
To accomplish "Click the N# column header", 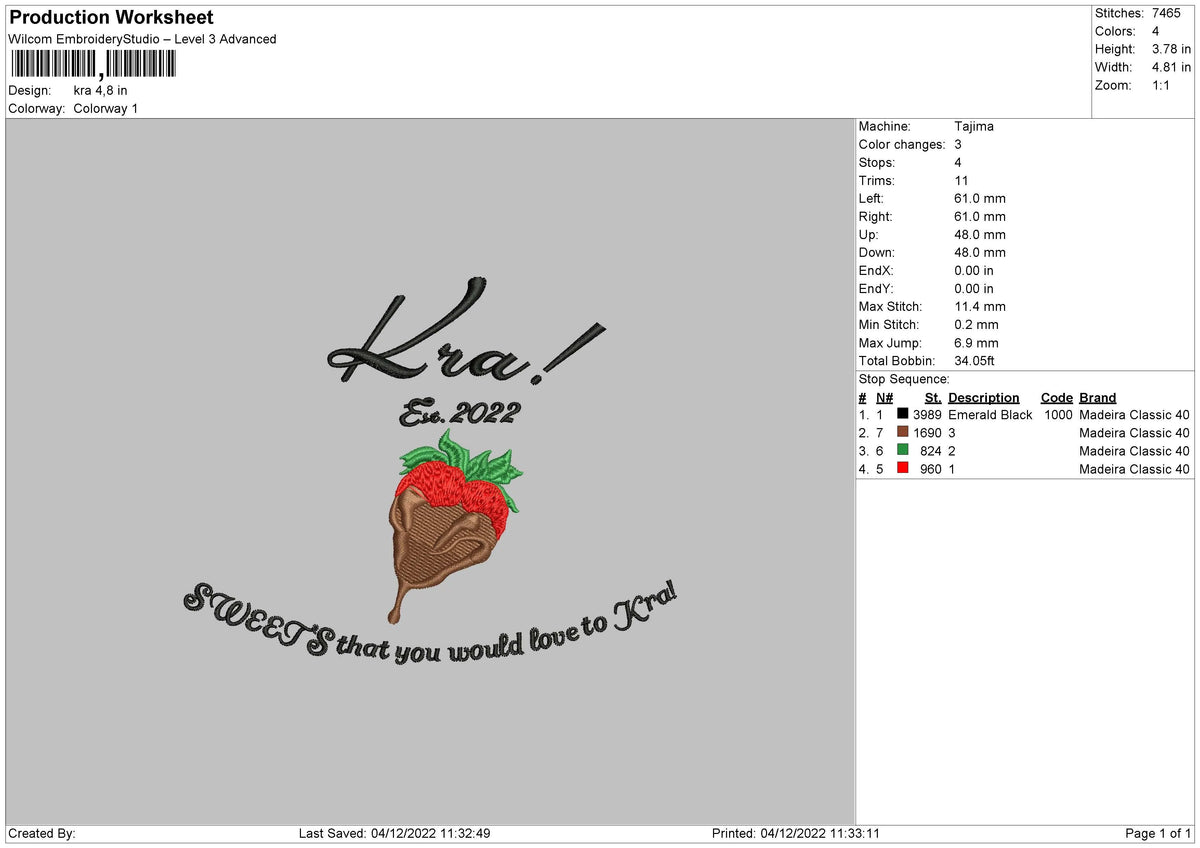I will pos(884,397).
